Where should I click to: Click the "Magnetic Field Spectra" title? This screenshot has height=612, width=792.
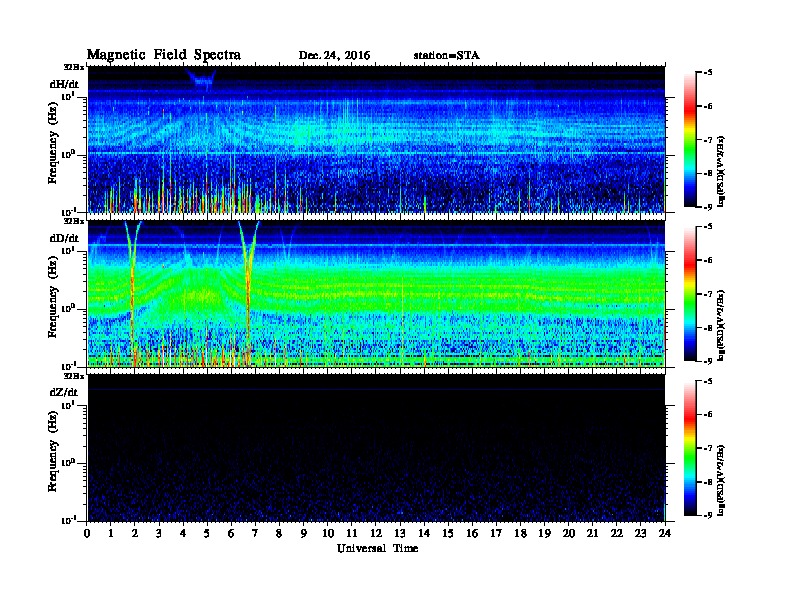tap(164, 55)
